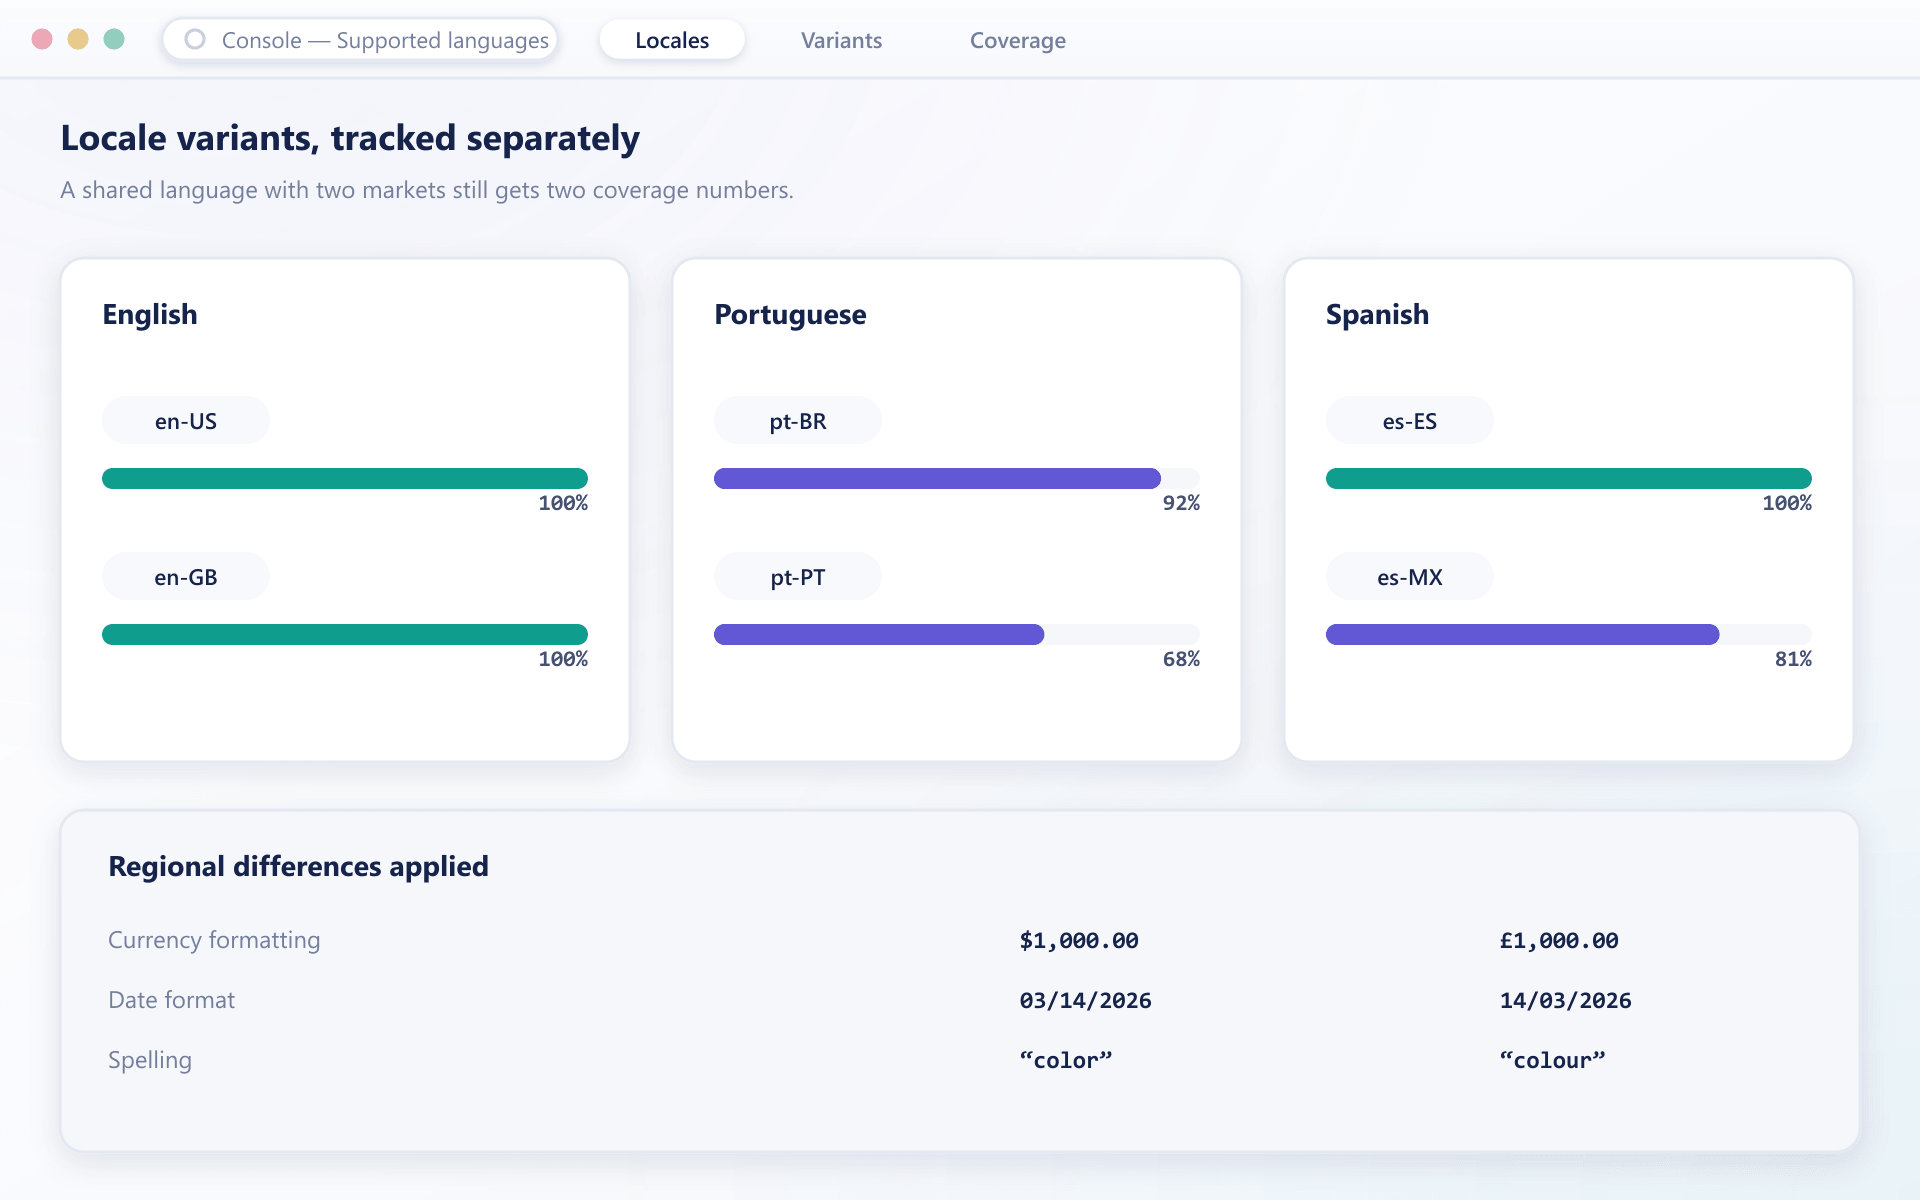This screenshot has height=1200, width=1920.
Task: Click the 100% value under en-US
Action: pyautogui.click(x=563, y=503)
